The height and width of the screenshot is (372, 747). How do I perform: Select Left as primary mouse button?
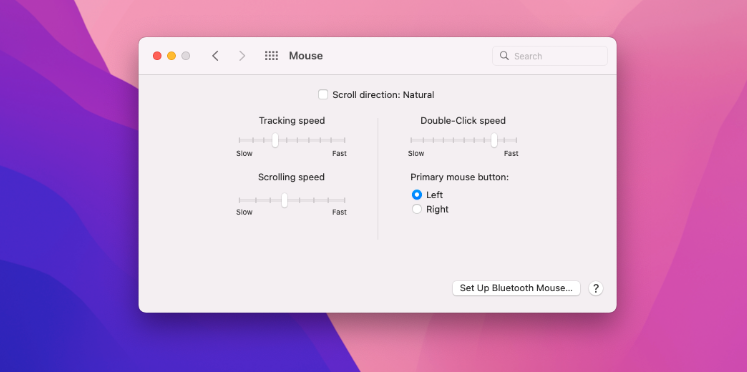tap(417, 195)
